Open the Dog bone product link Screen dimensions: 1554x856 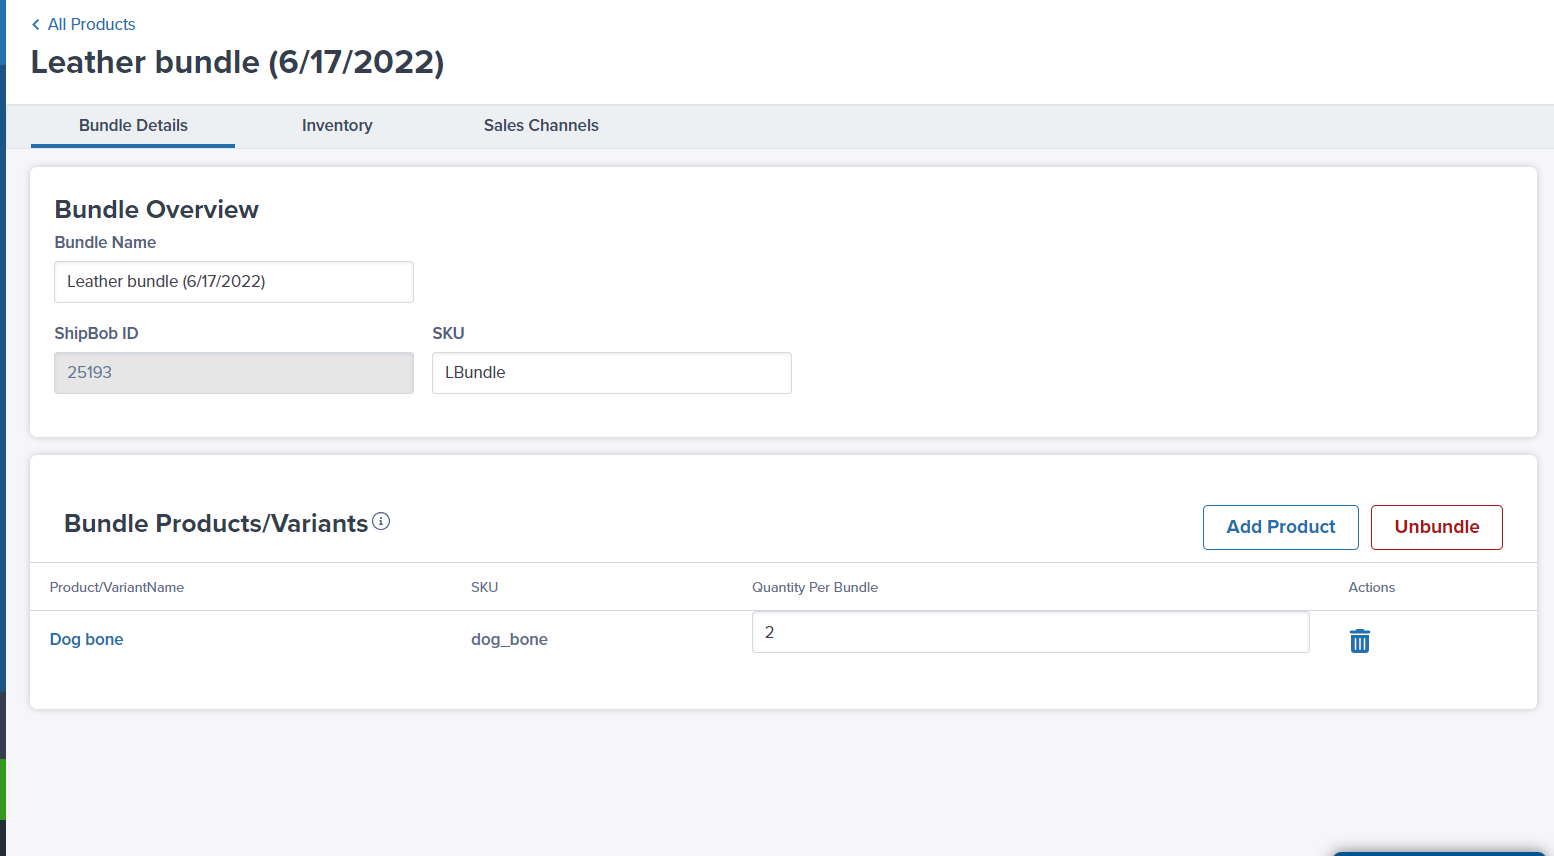[86, 639]
